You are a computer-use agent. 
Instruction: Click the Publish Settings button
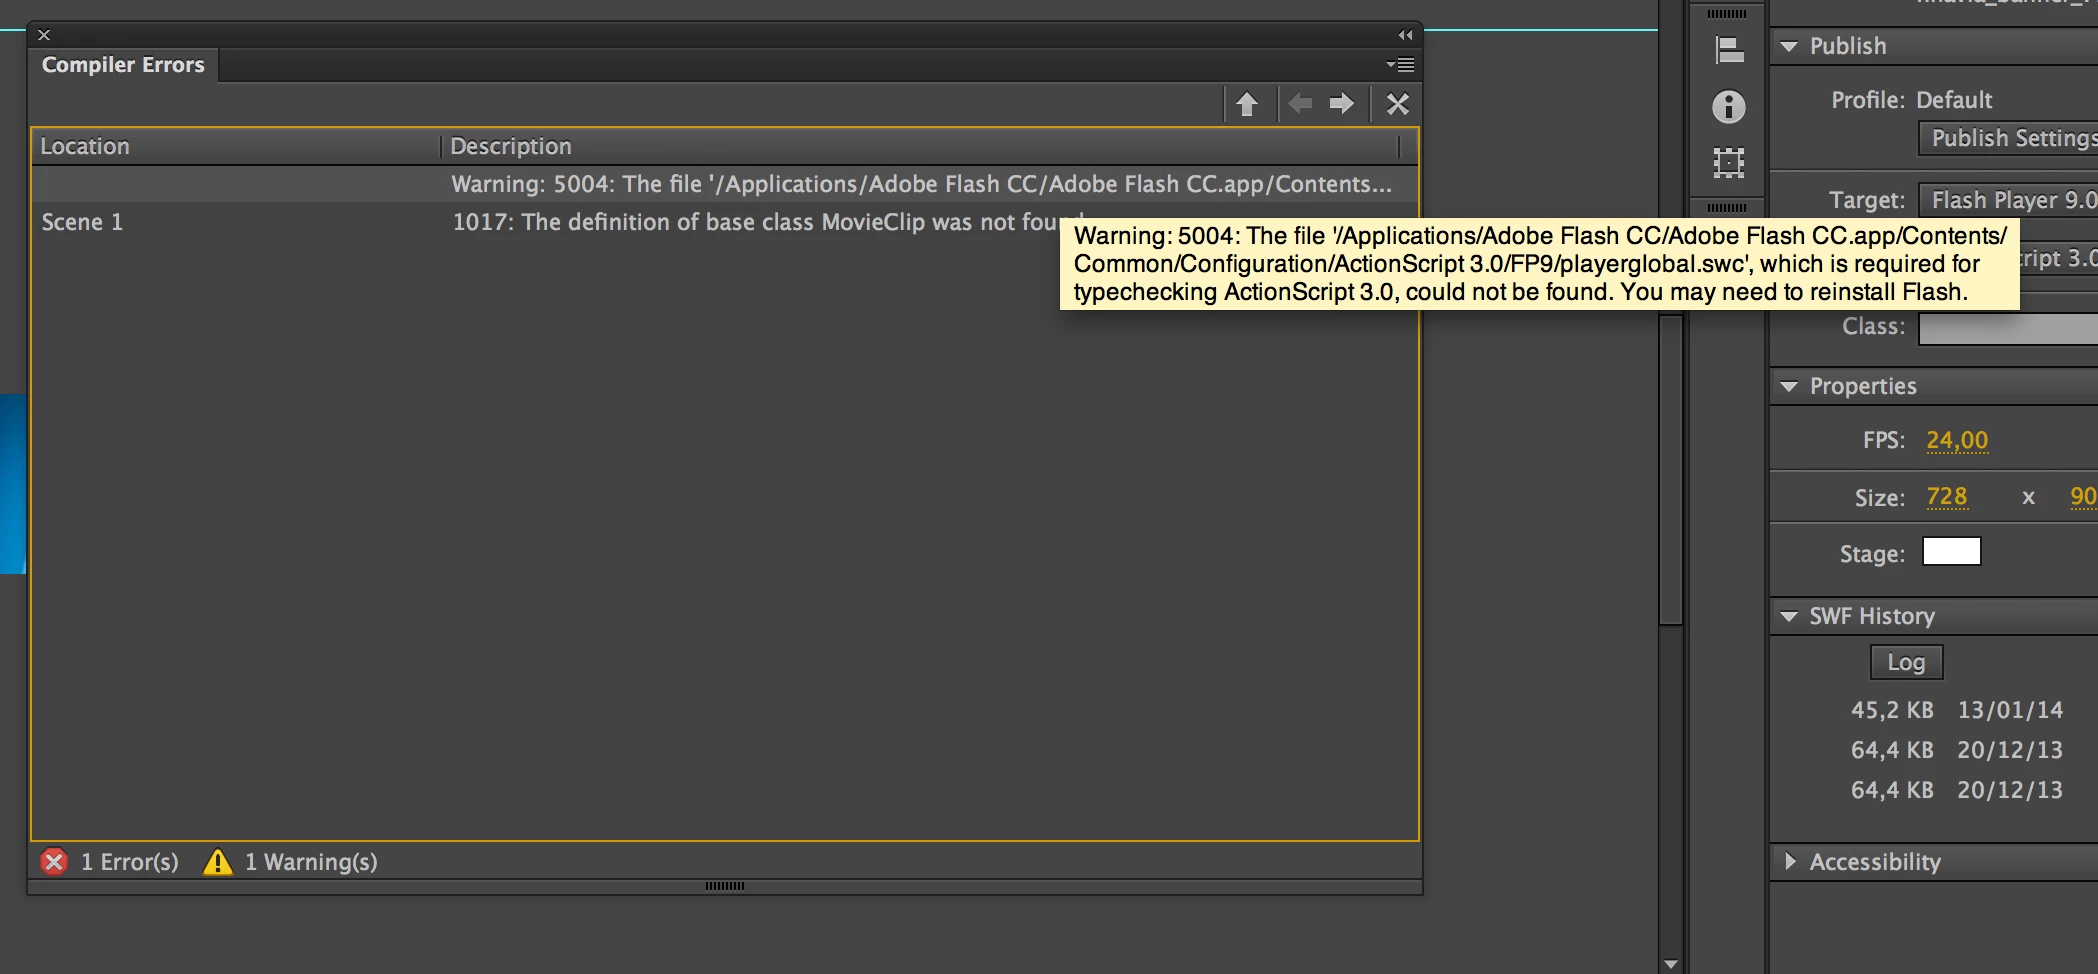(x=2008, y=138)
